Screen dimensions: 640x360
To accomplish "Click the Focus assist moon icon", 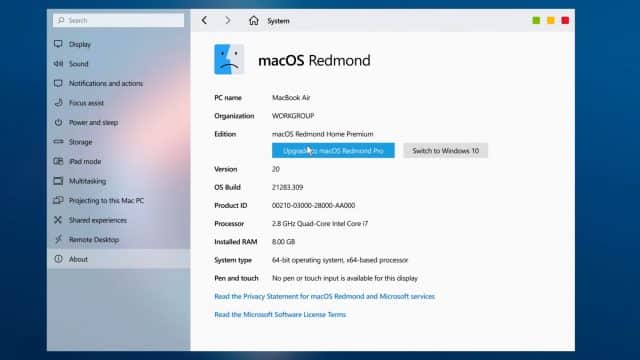I will [x=58, y=102].
